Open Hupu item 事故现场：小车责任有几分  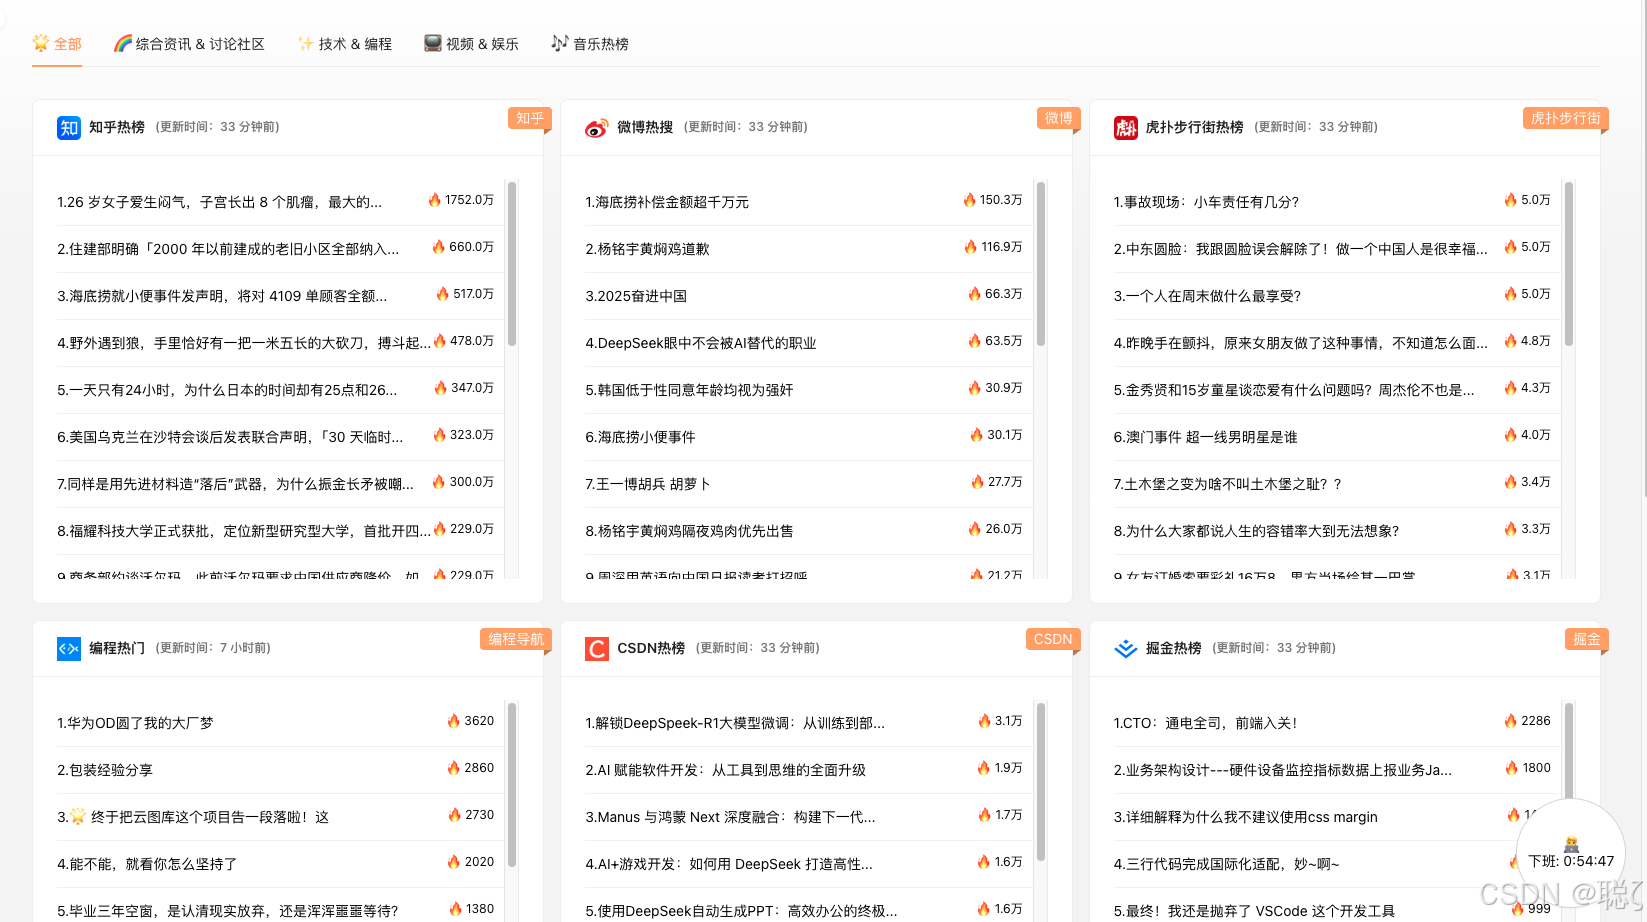click(x=1206, y=202)
